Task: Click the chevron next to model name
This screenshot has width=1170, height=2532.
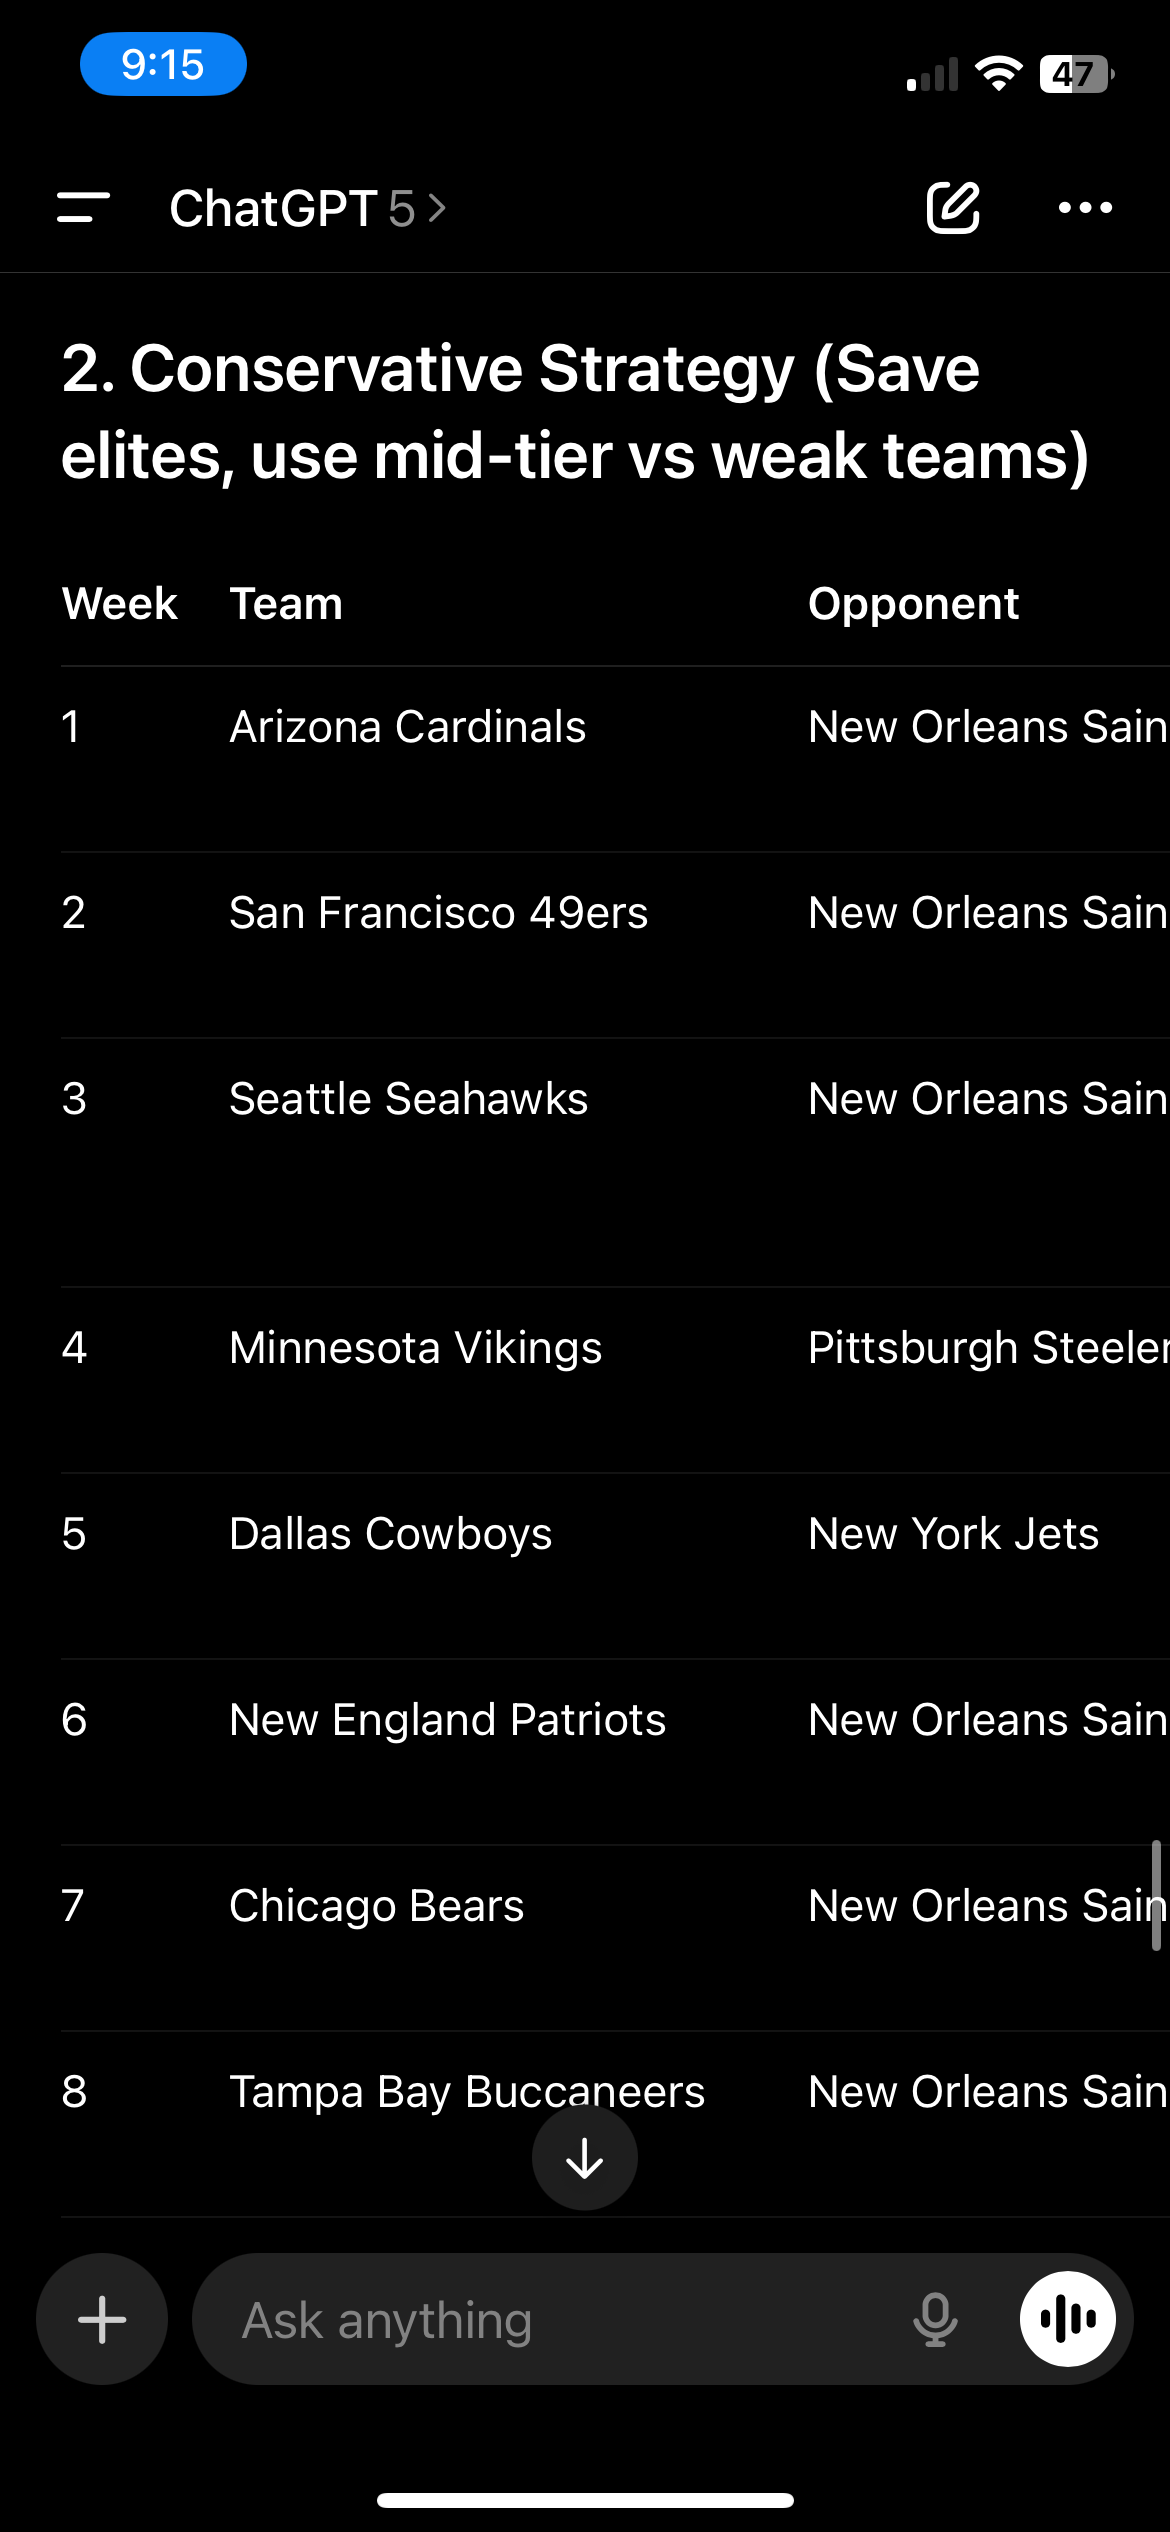Action: (437, 208)
